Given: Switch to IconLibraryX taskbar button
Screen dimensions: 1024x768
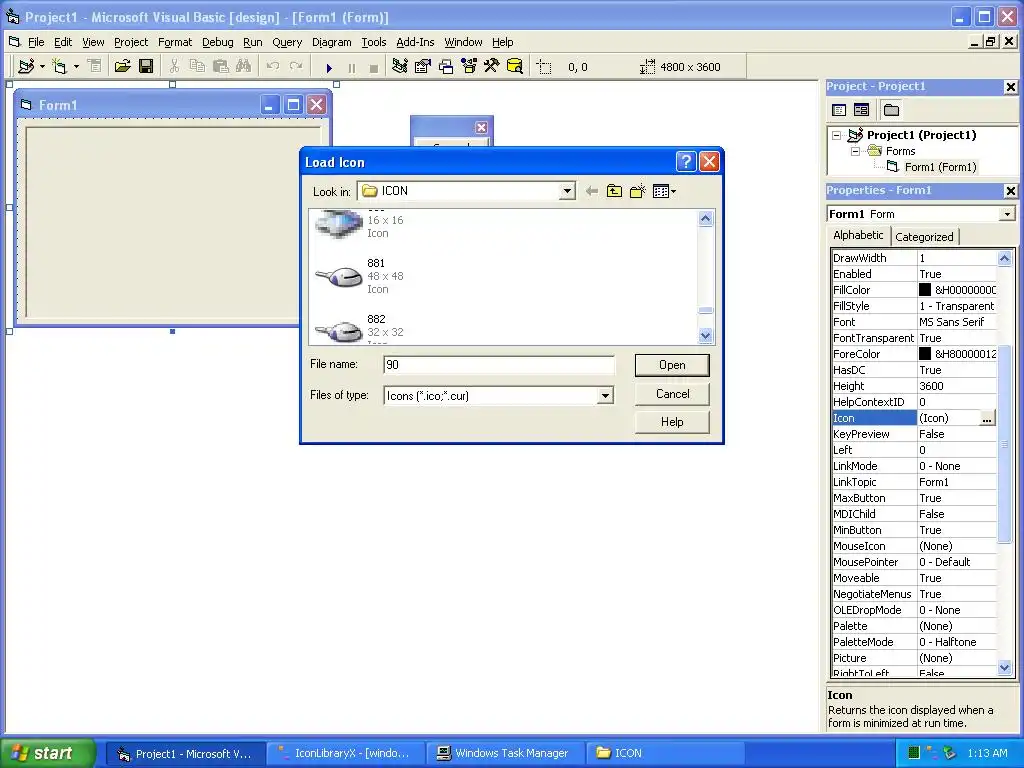Looking at the screenshot, I should coord(345,754).
